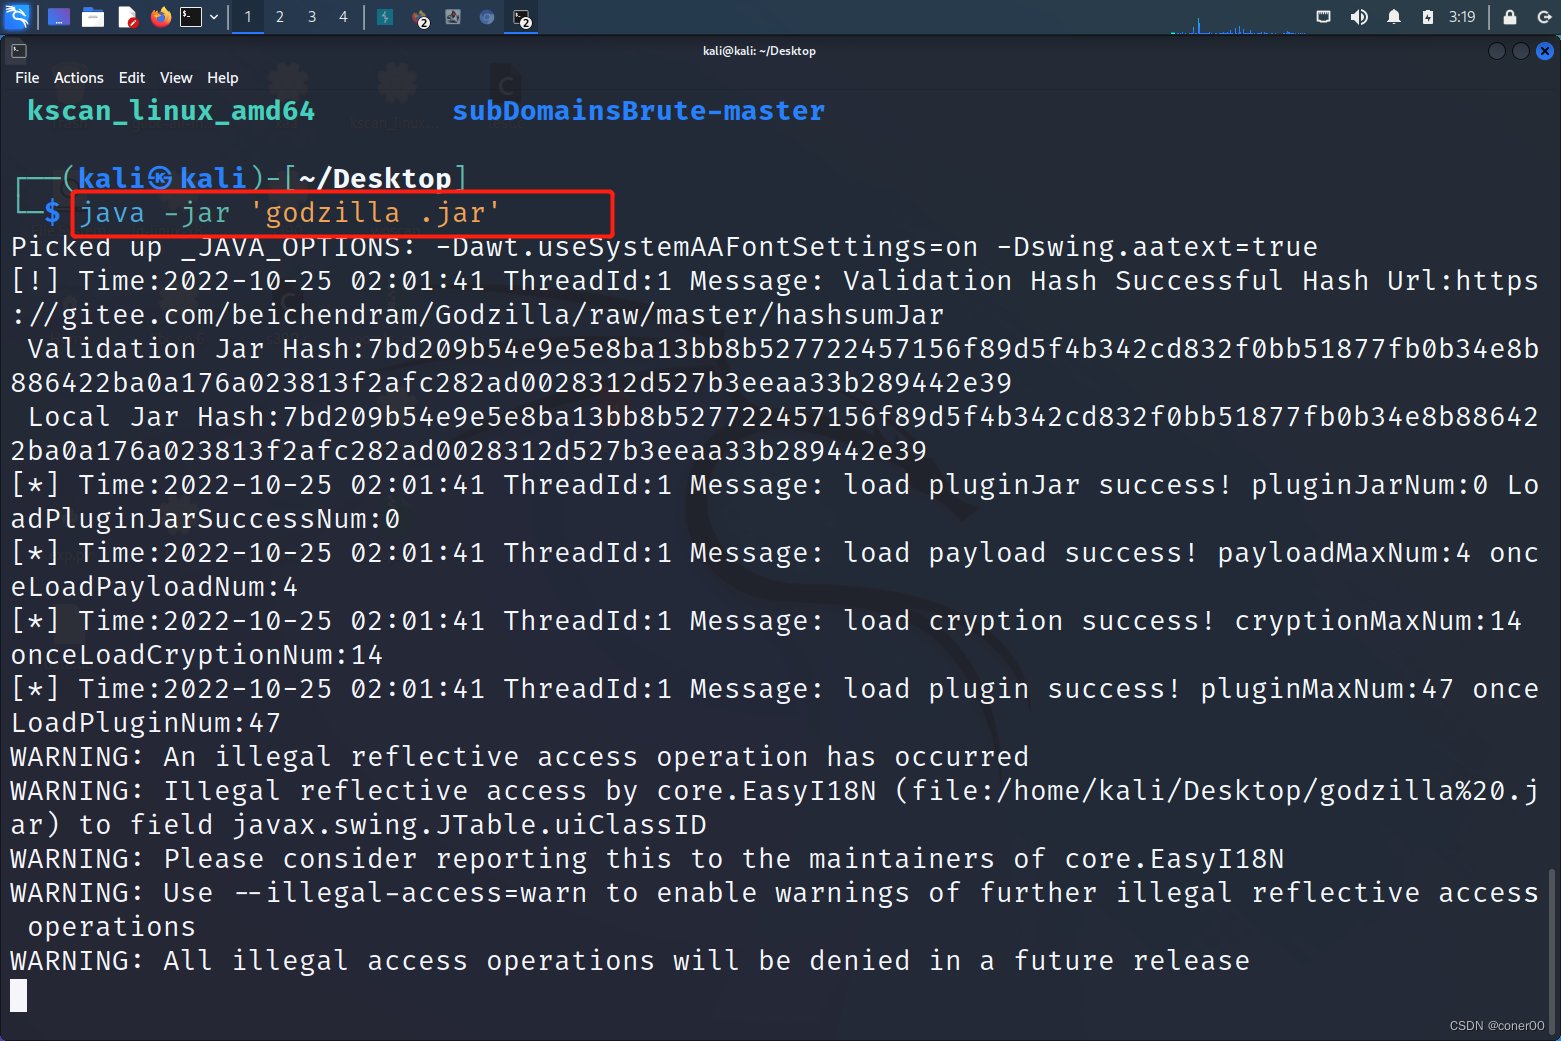
Task: Expand the terminal launcher dropdown arrow
Action: click(214, 17)
